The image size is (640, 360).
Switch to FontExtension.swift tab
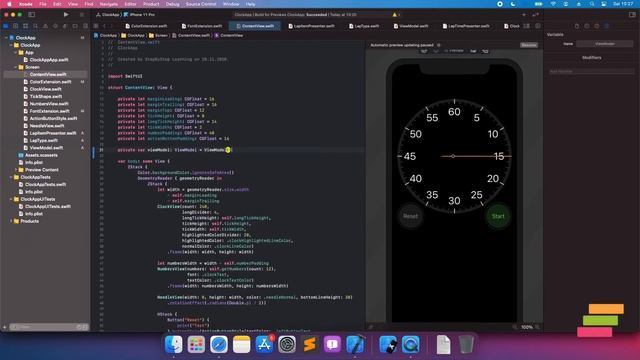[202, 26]
